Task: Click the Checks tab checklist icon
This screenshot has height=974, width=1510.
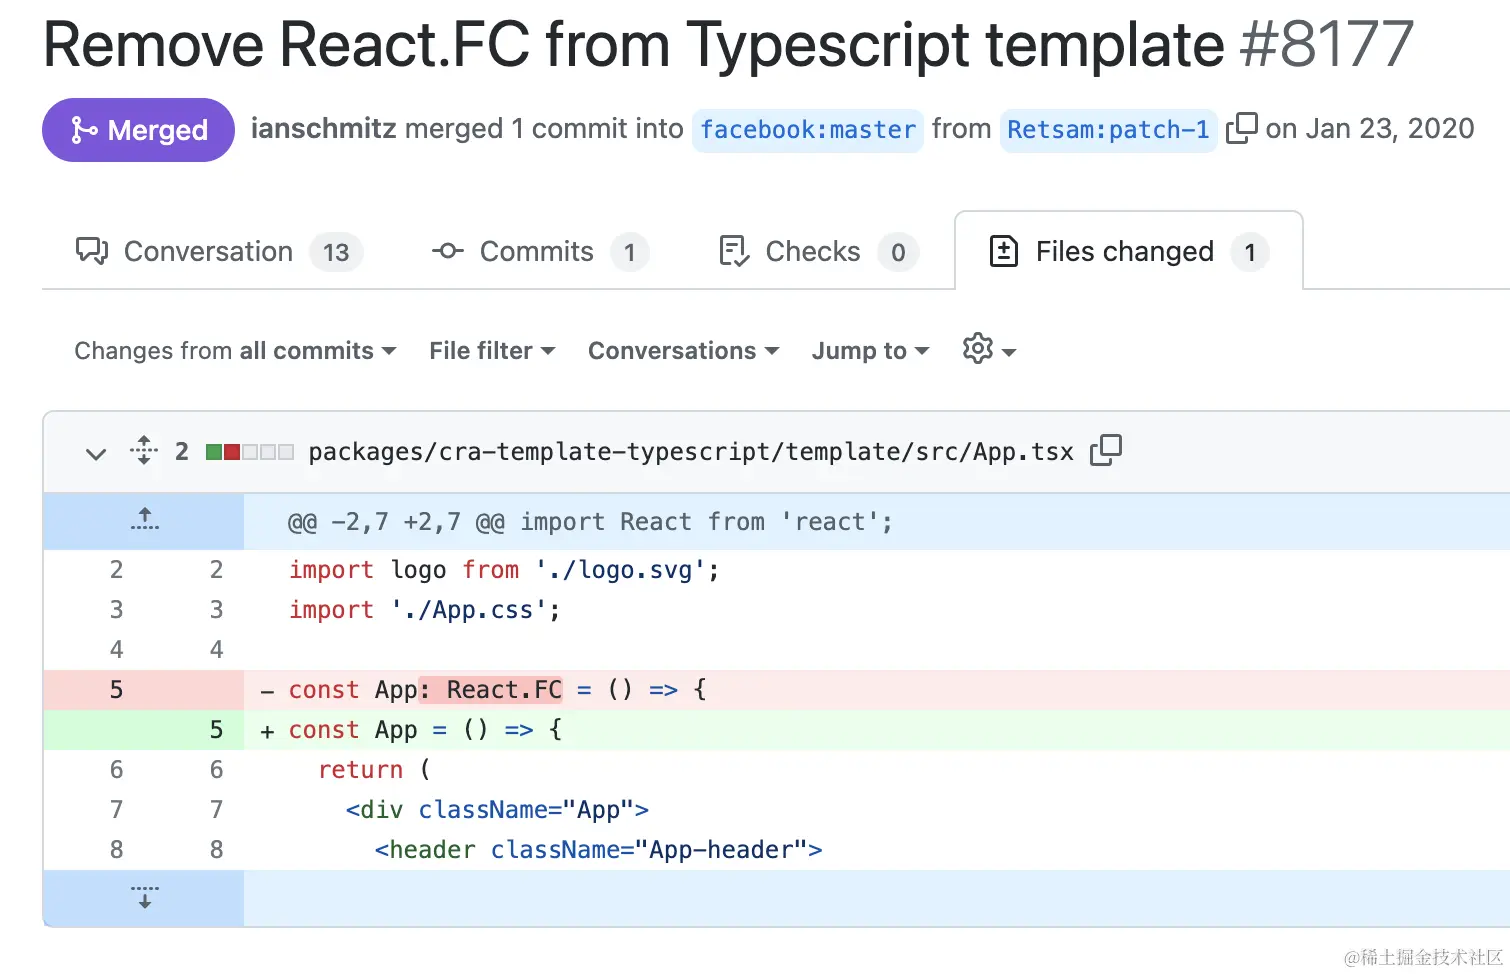Action: point(734,251)
